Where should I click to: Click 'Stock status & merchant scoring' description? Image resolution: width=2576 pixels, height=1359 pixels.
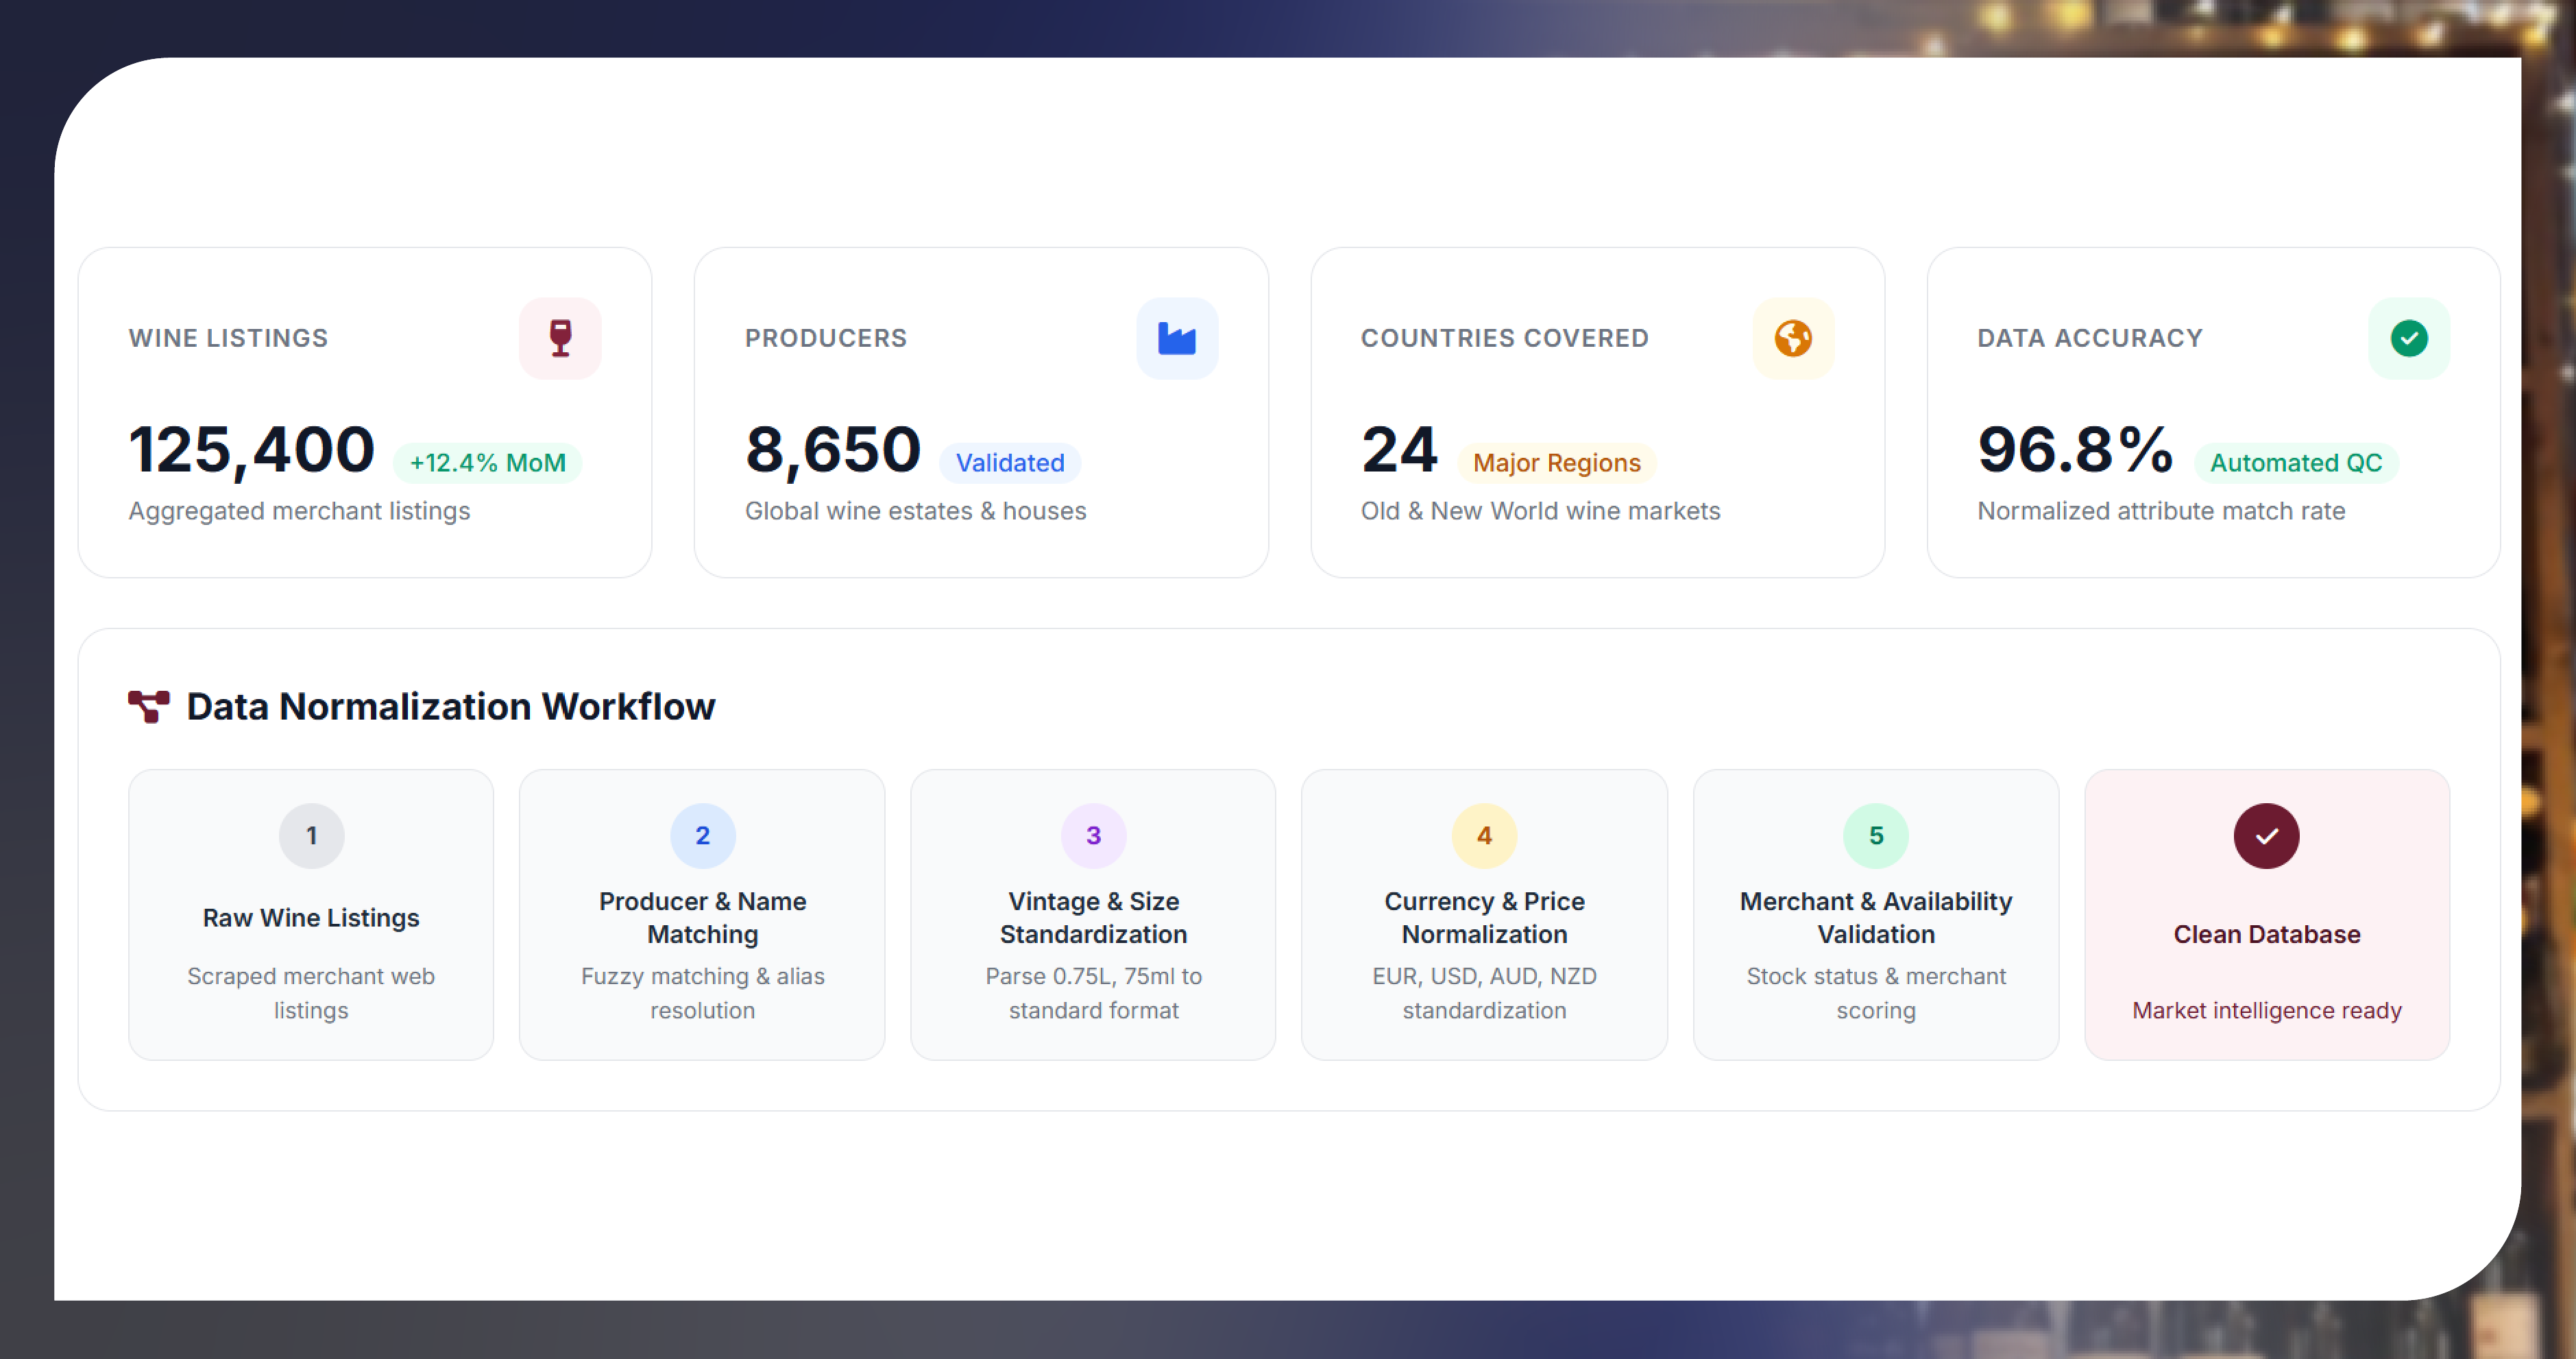tap(1876, 993)
